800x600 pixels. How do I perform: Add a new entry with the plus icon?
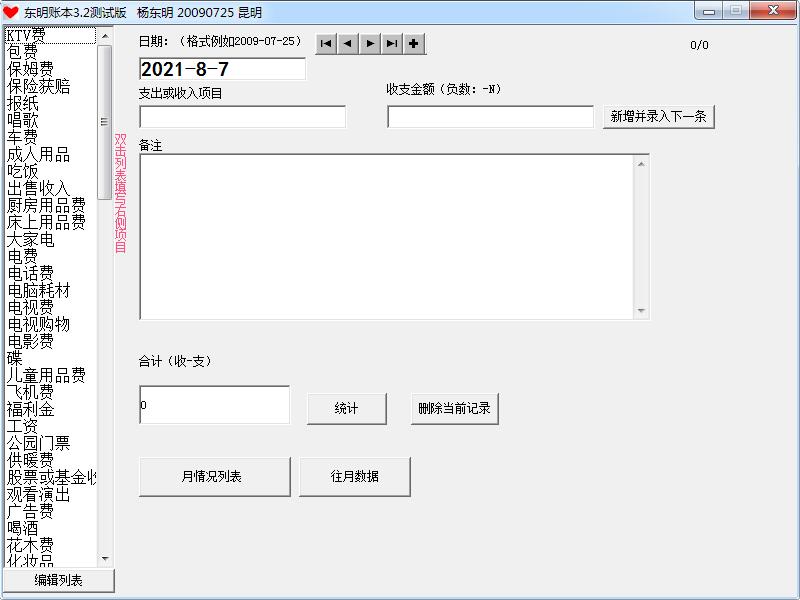pos(413,44)
